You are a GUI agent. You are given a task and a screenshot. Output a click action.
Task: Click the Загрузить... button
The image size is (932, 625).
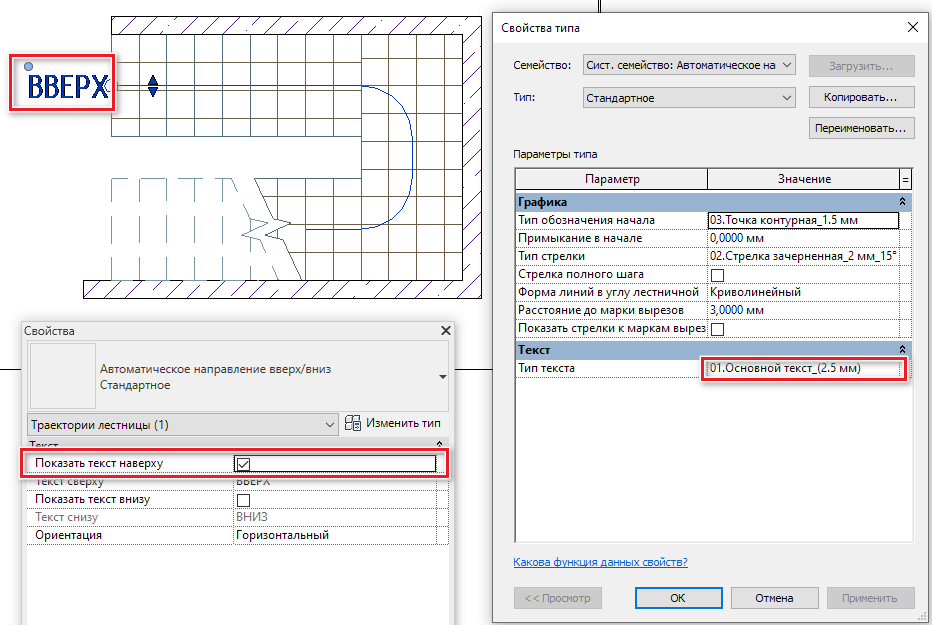(x=861, y=66)
